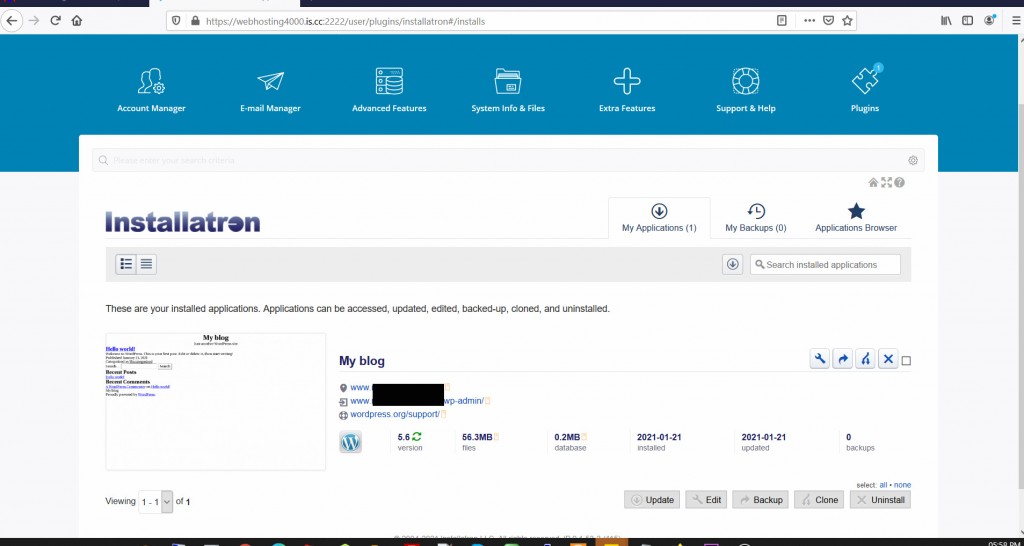Image resolution: width=1024 pixels, height=546 pixels.
Task: Open the Support & Help lifebuoy icon
Action: click(745, 82)
